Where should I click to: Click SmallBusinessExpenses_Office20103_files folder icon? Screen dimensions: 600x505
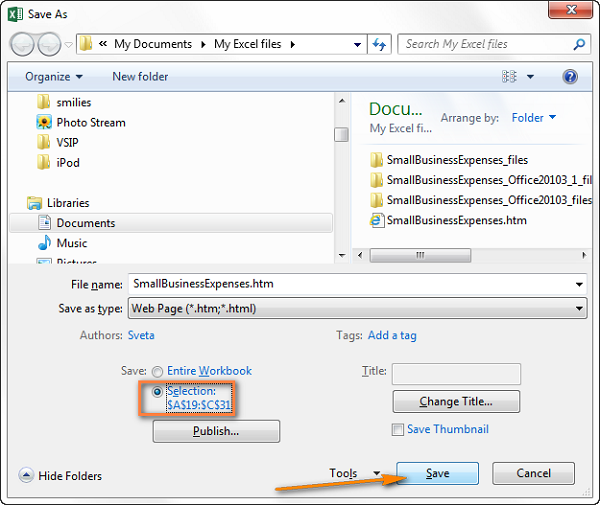point(376,200)
